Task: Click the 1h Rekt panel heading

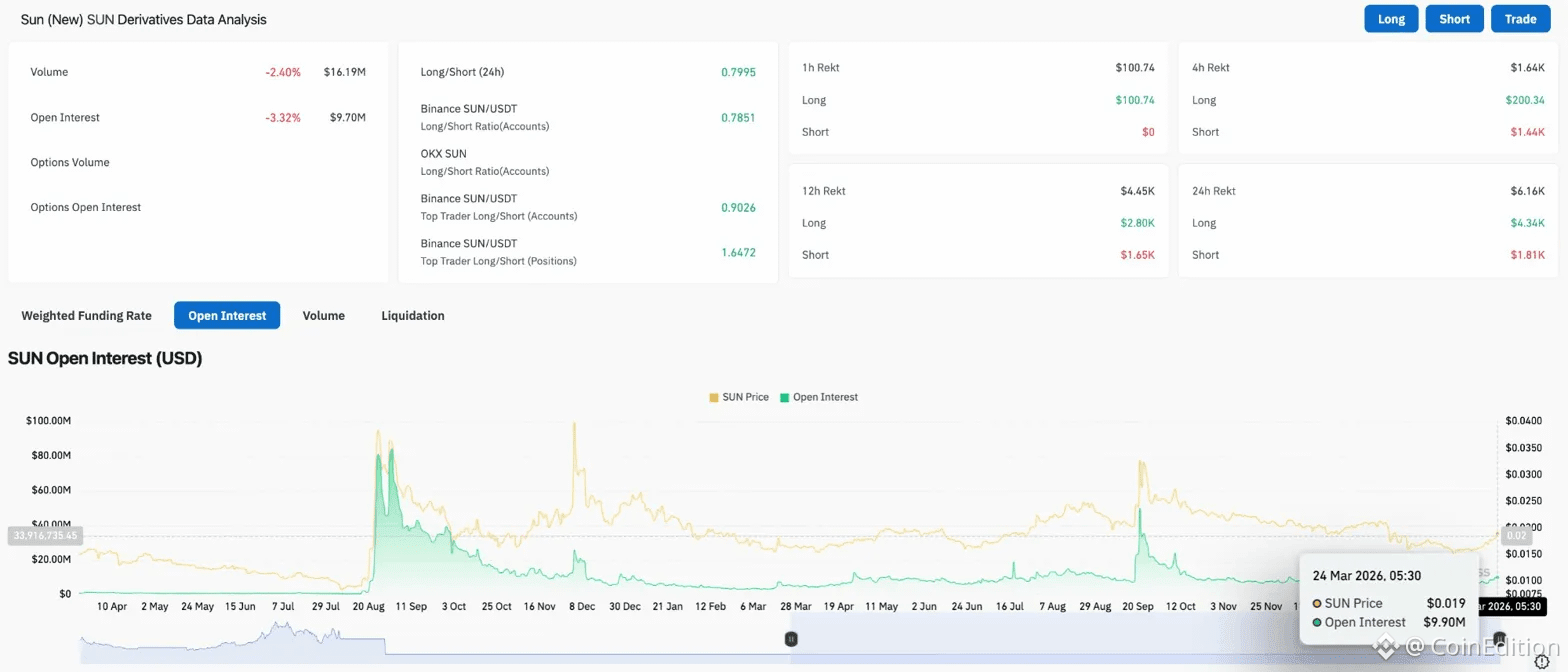Action: tap(820, 68)
